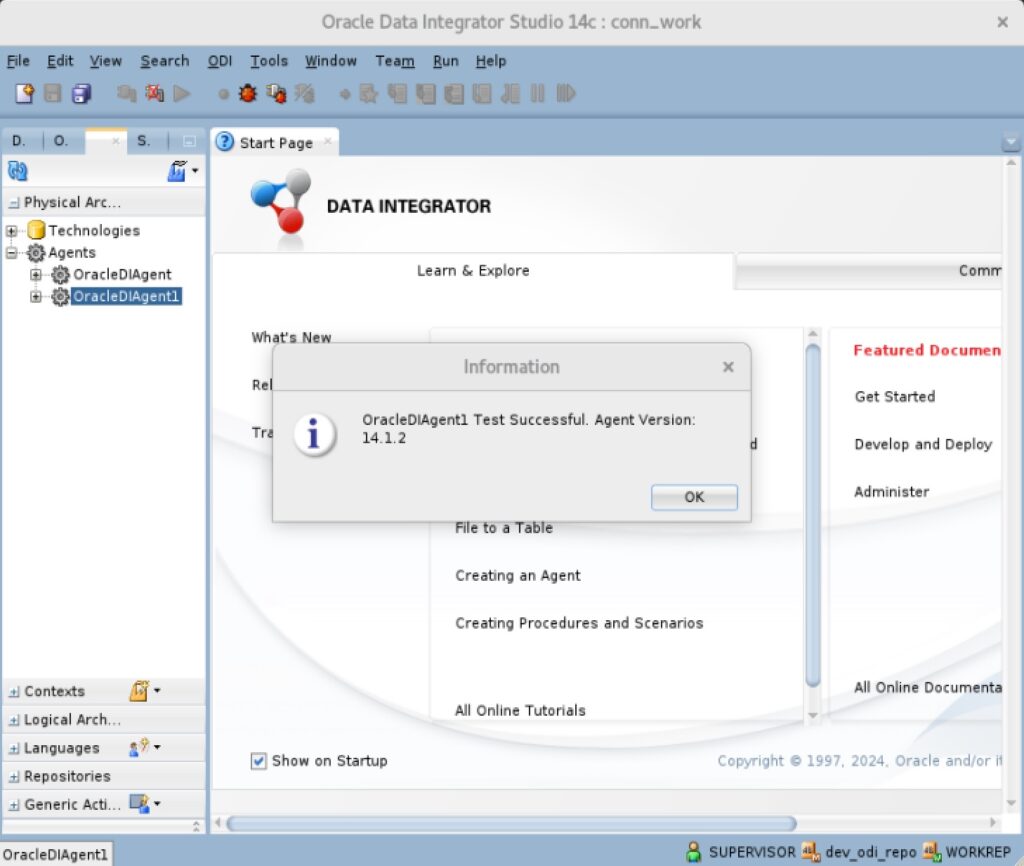Click the Resume debug toolbar icon
The width and height of the screenshot is (1024, 866).
[x=566, y=93]
